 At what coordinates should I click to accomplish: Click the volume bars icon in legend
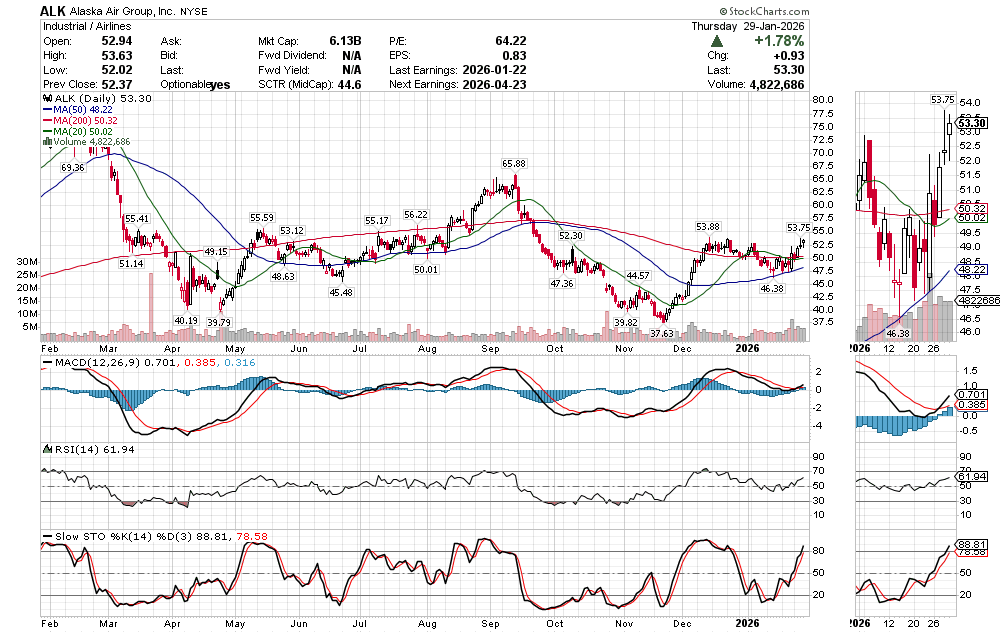click(44, 142)
